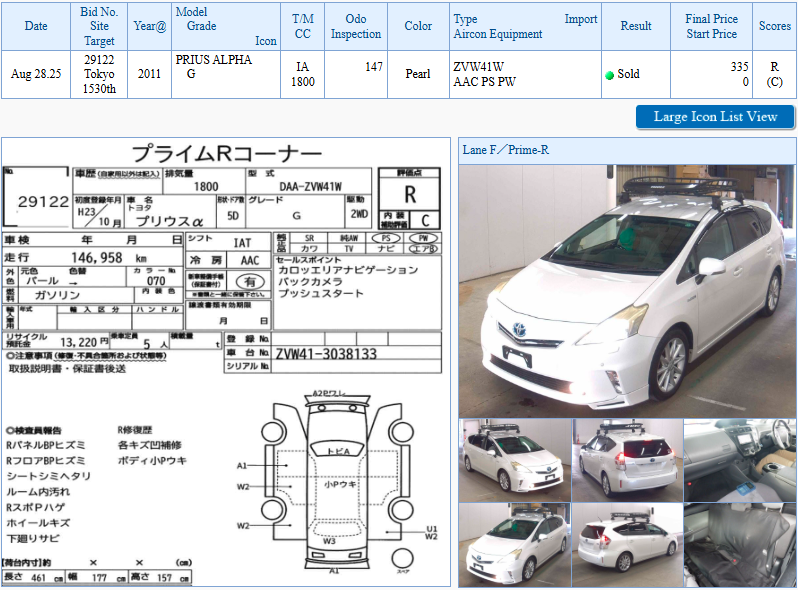Image resolution: width=798 pixels, height=590 pixels.
Task: Click the Color column header
Action: [x=418, y=26]
